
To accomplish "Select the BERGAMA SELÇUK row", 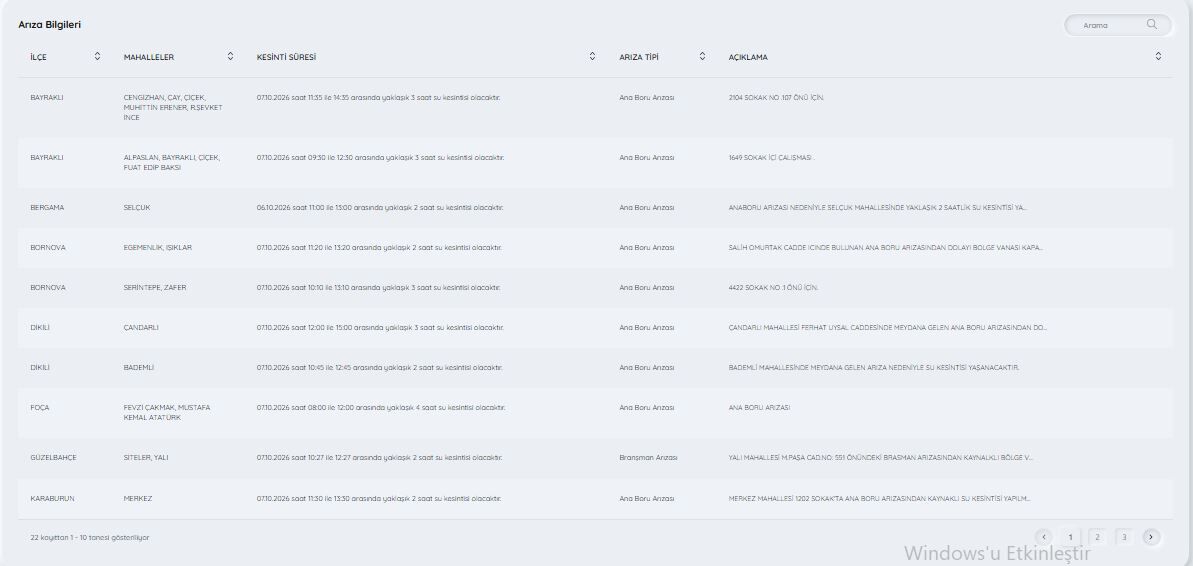I will tap(595, 208).
